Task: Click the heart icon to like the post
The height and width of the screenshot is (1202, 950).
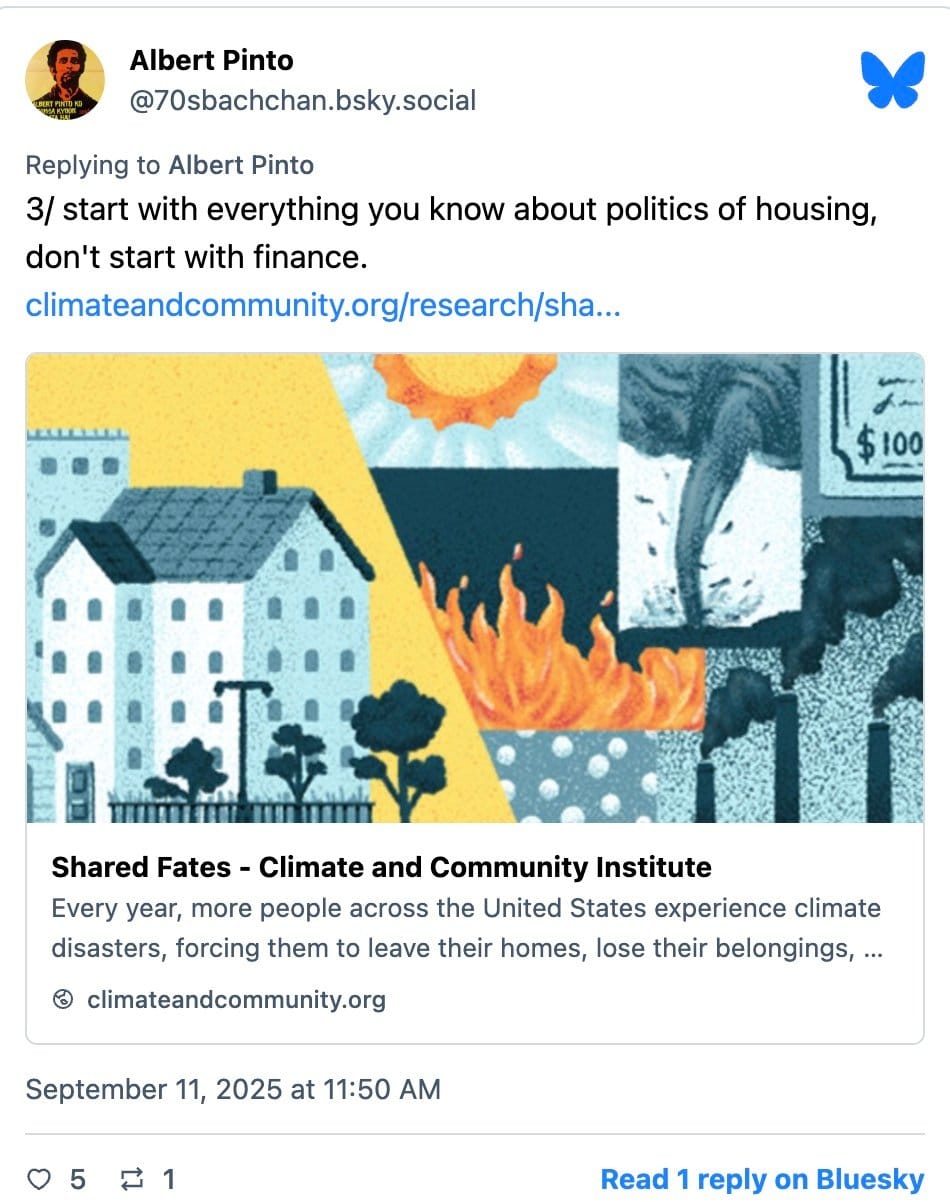Action: pyautogui.click(x=37, y=1179)
